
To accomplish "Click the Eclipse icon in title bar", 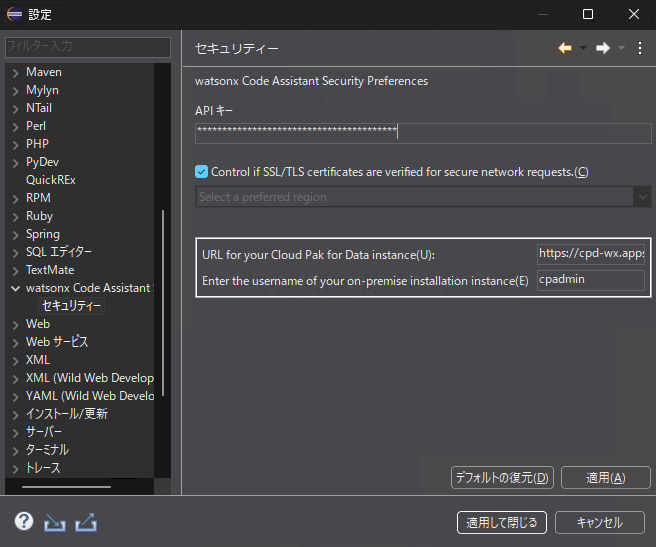I will tap(14, 14).
